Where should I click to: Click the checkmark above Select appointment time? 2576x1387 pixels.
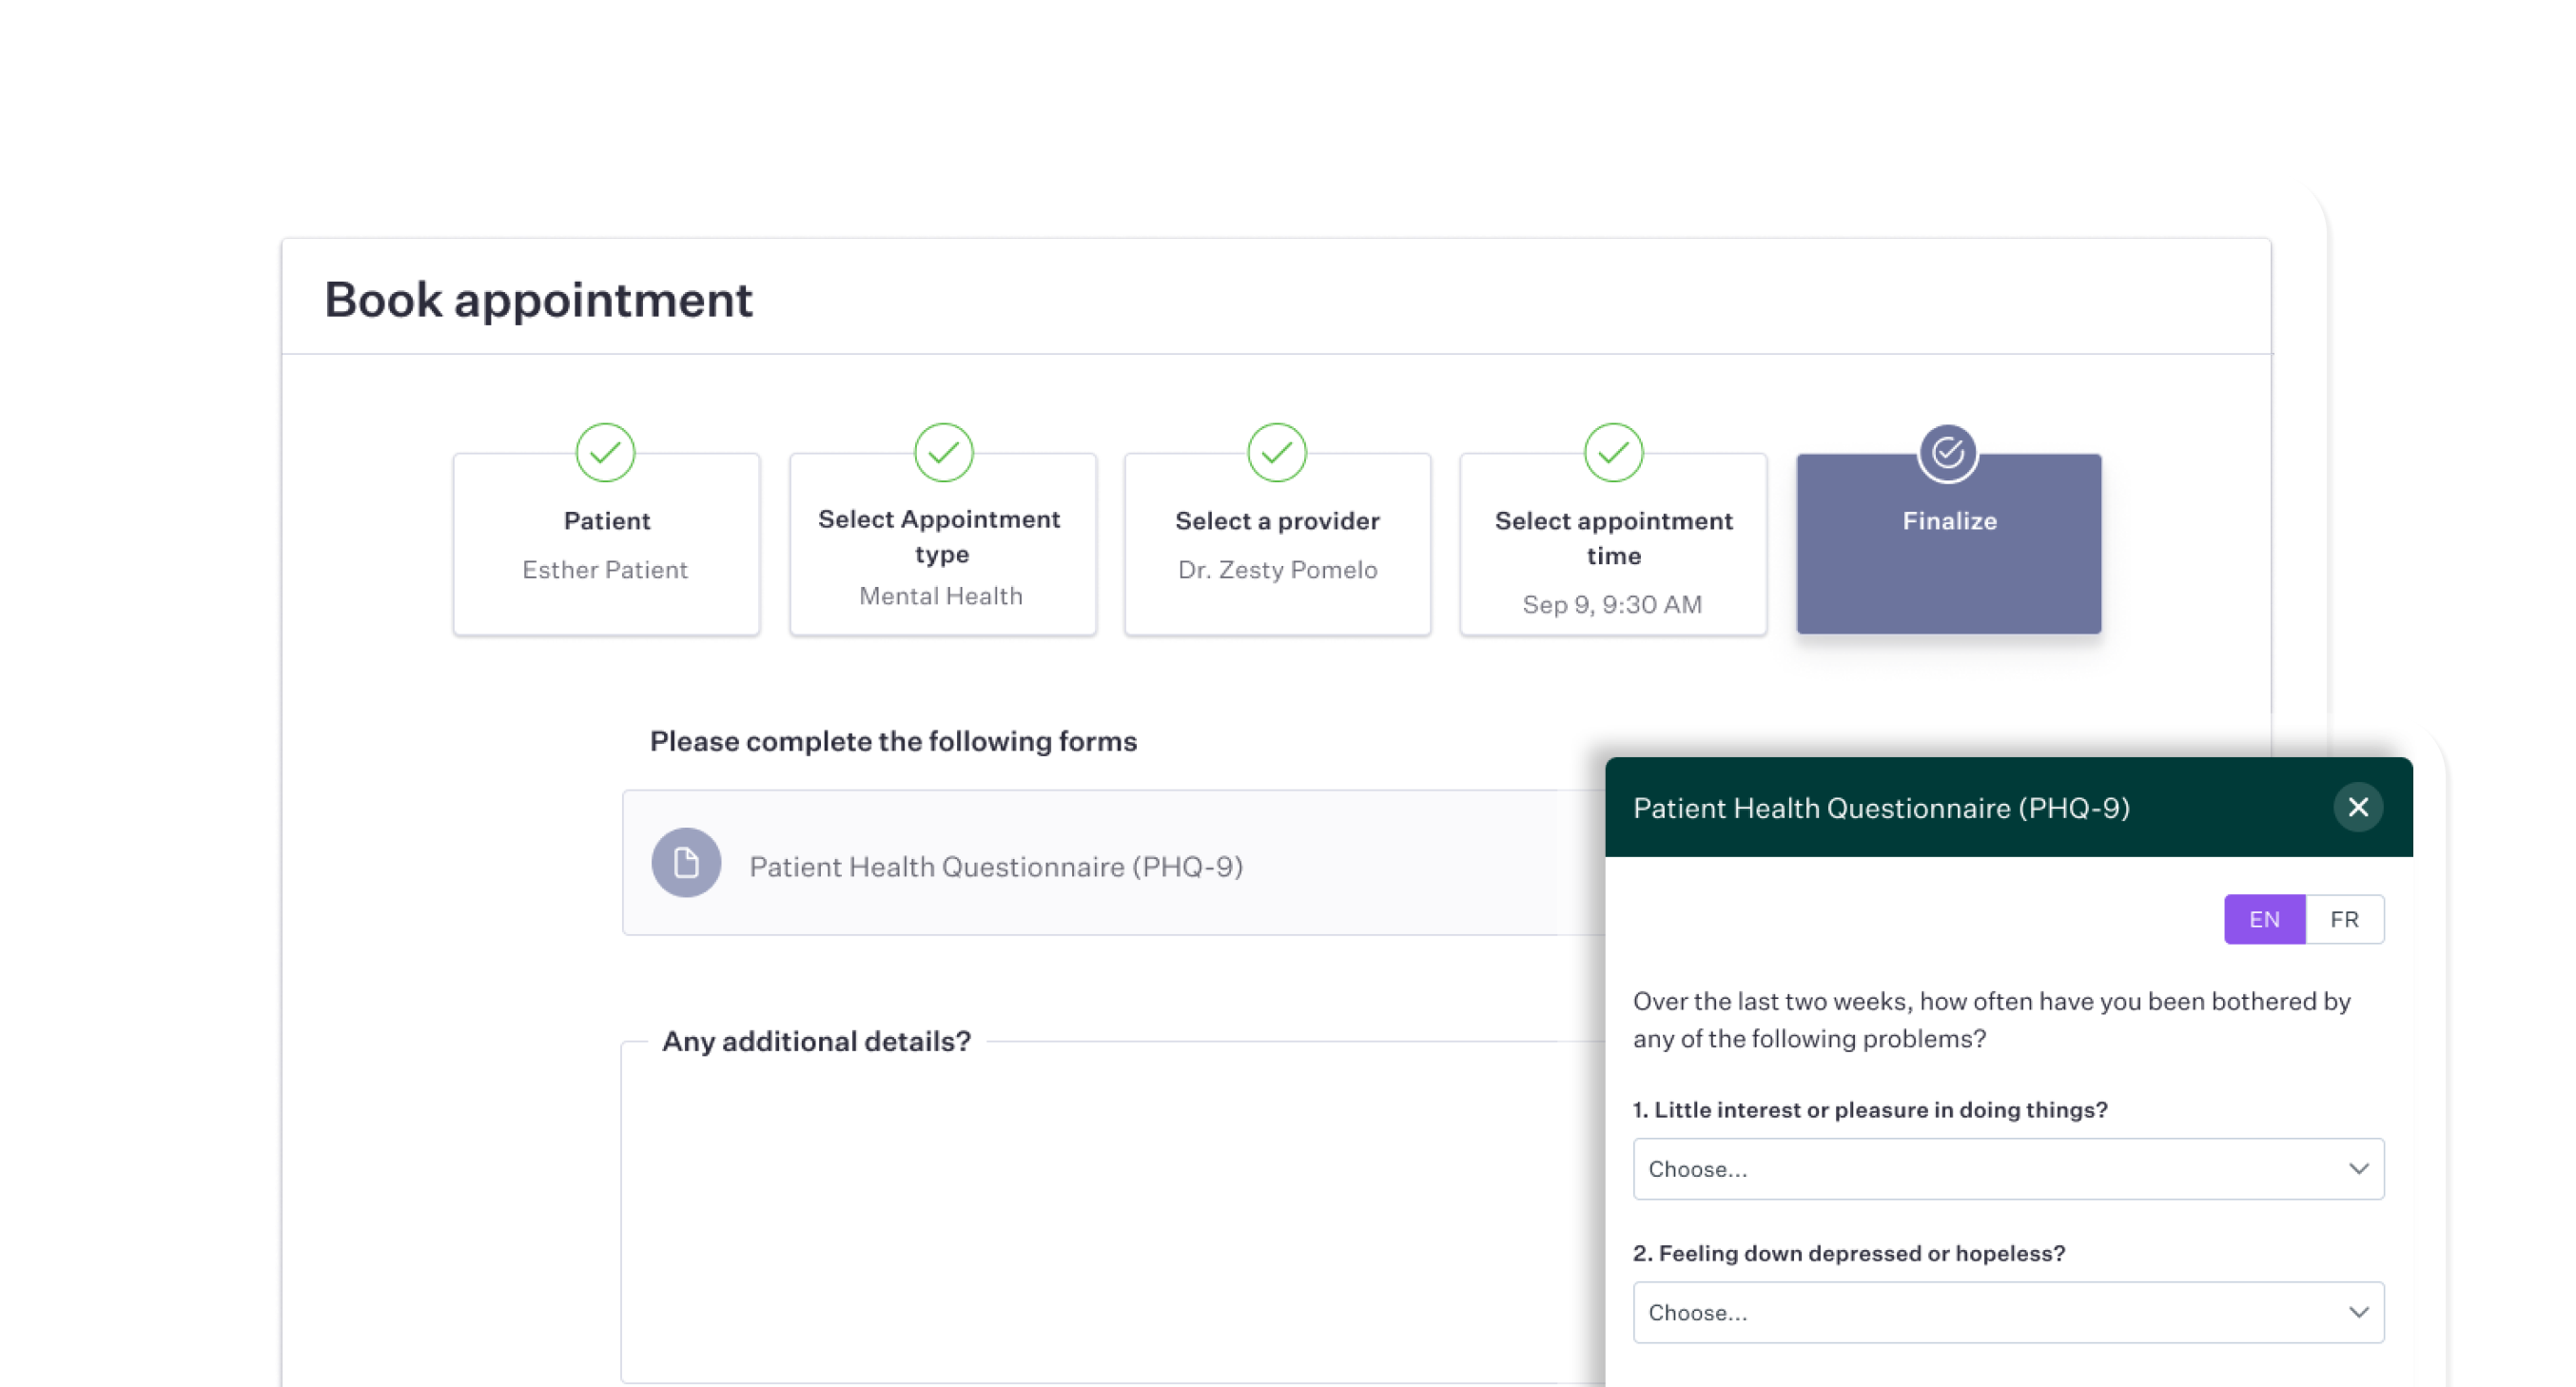[1613, 453]
